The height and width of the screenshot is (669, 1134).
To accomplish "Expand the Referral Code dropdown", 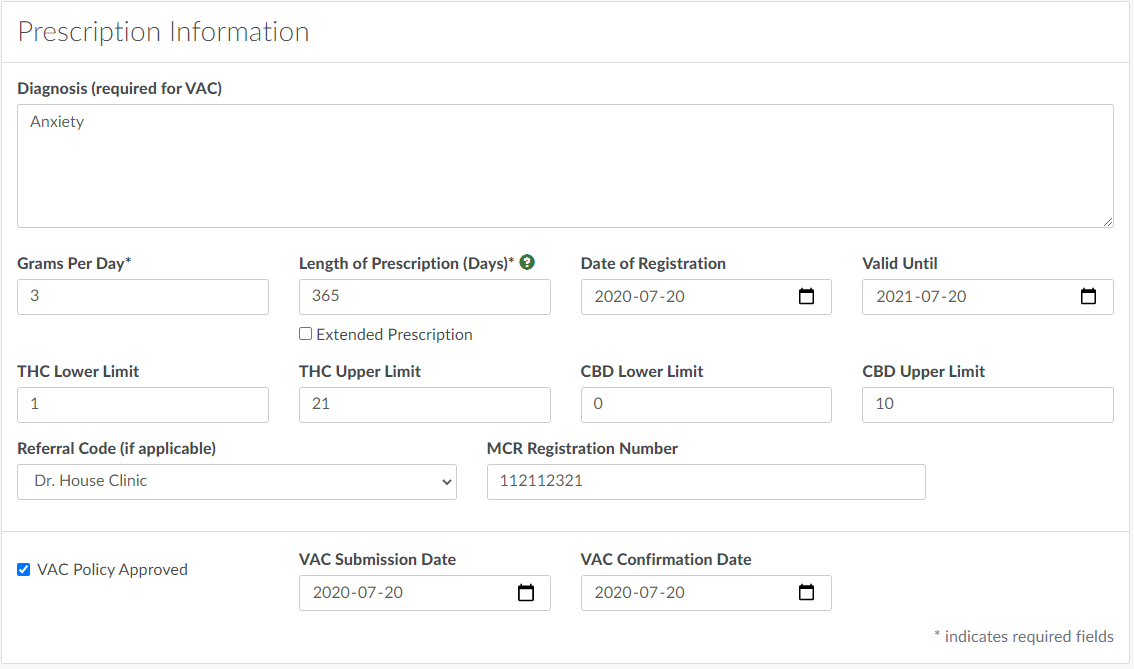I will coord(236,481).
